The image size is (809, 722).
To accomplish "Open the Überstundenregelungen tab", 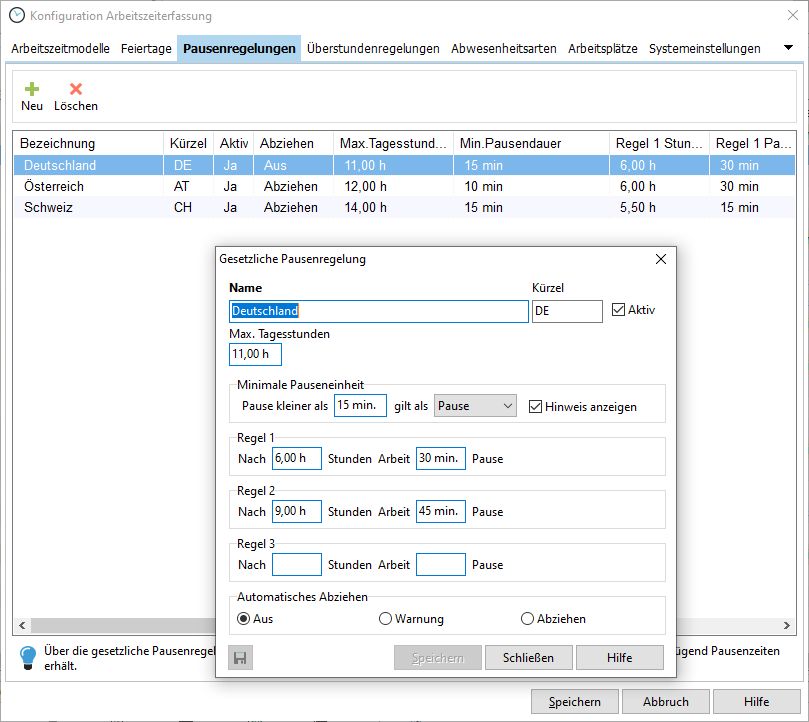I will 373,48.
